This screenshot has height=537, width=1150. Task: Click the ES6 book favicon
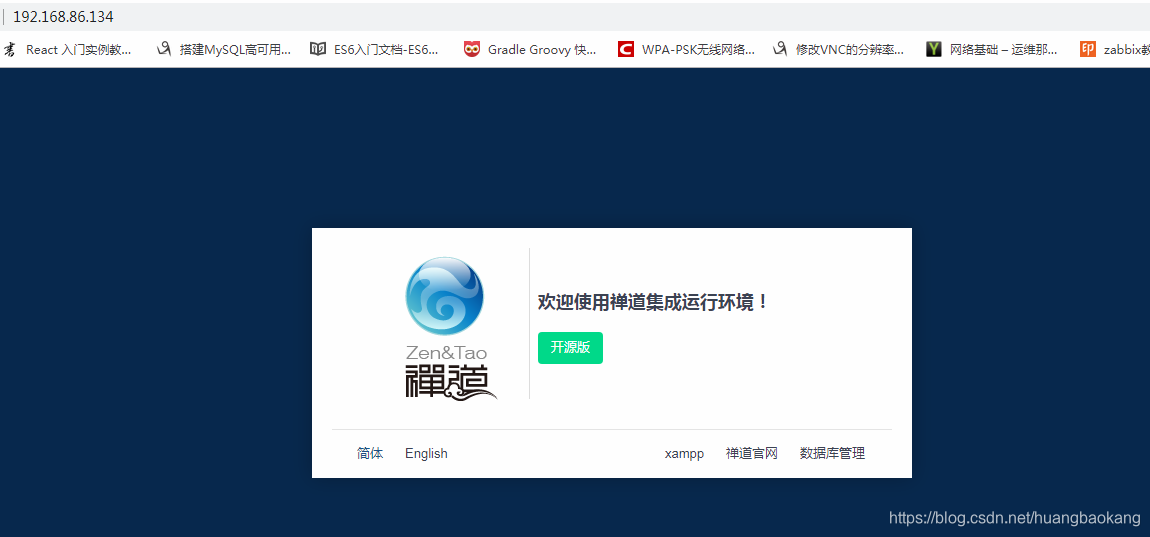coord(318,50)
